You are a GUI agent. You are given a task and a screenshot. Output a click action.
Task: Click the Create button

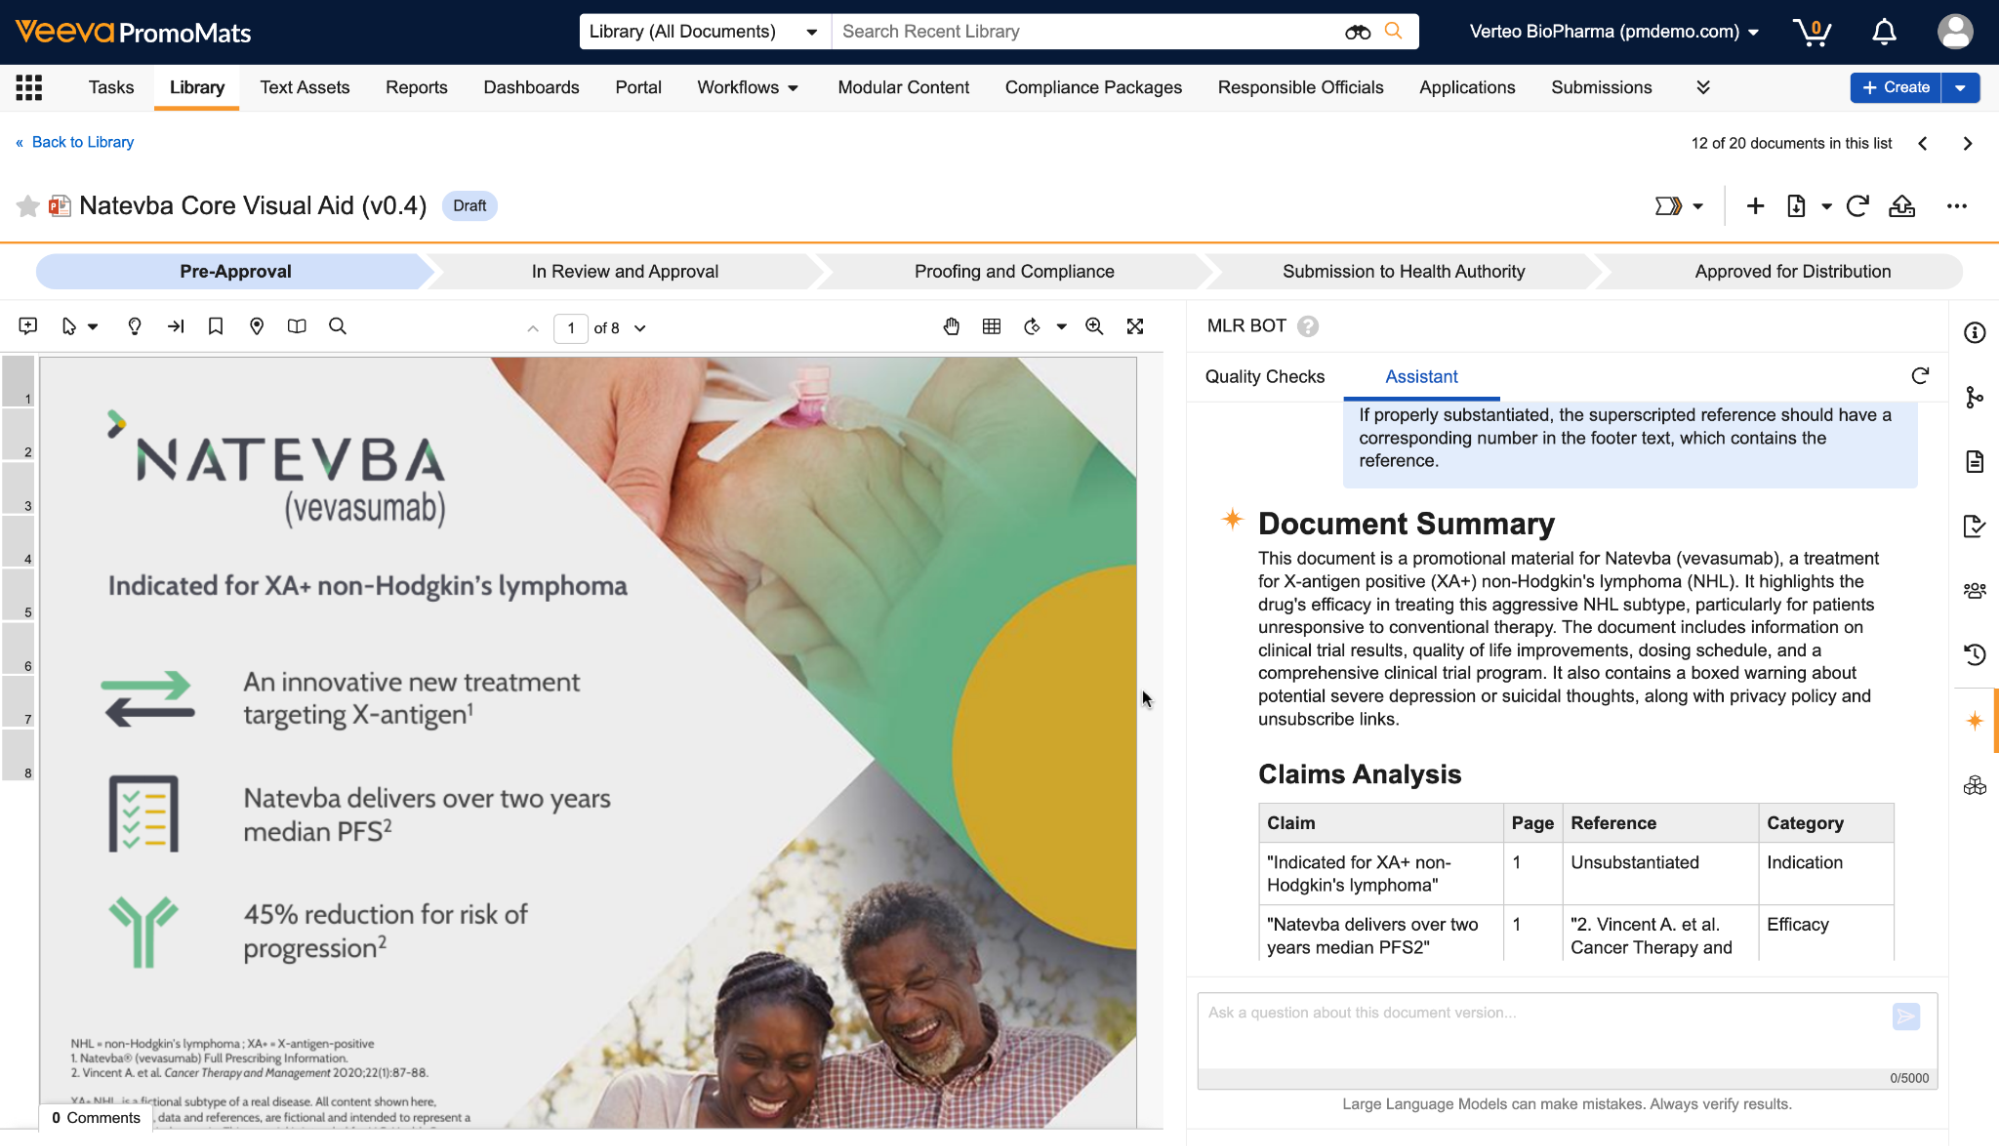click(x=1896, y=88)
